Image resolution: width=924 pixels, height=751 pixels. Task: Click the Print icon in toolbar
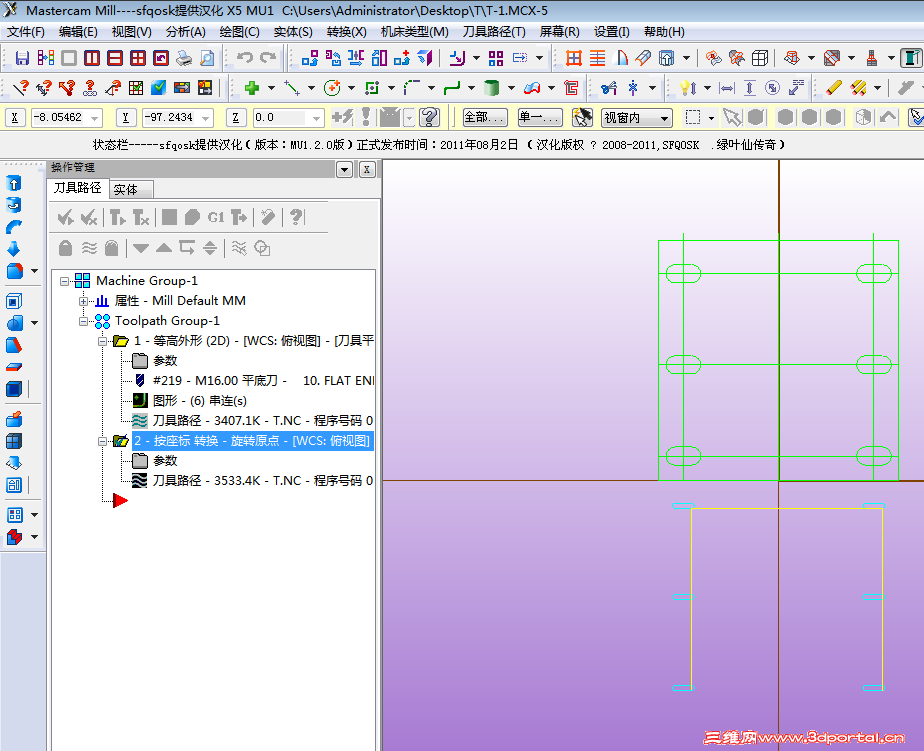(184, 58)
